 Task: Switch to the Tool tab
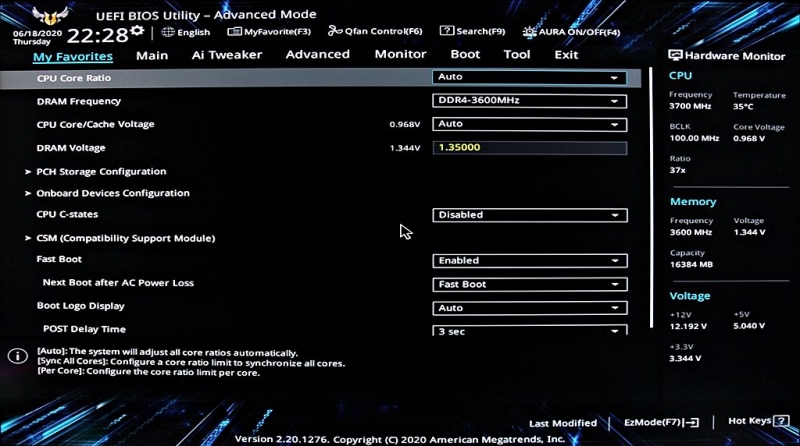point(517,54)
